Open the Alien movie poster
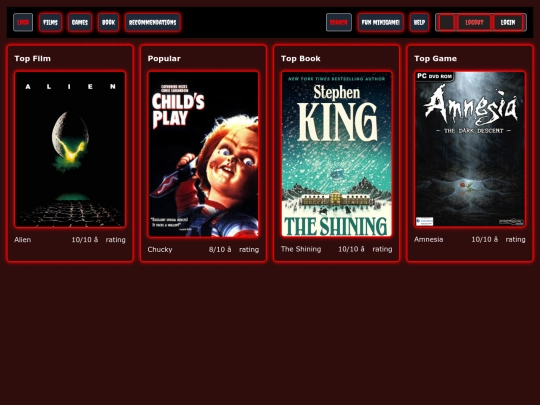540x405 pixels. coord(70,149)
